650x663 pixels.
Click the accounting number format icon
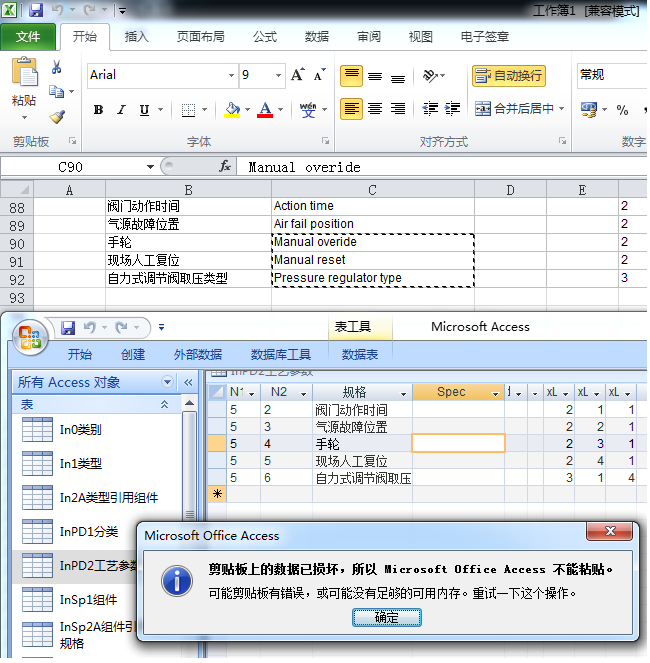(589, 110)
